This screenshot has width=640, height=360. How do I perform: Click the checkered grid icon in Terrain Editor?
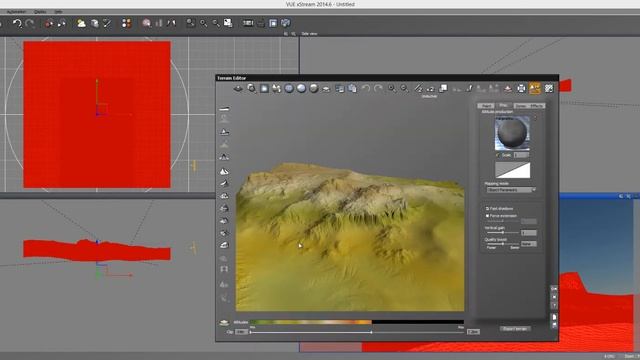coord(549,88)
